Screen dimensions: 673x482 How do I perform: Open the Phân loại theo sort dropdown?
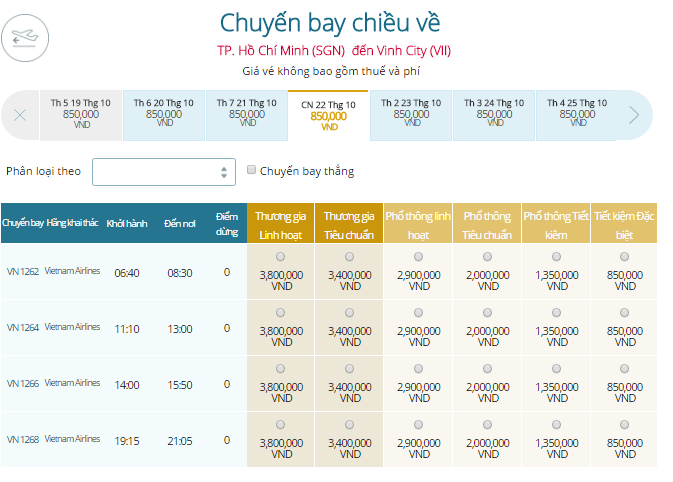(x=164, y=172)
